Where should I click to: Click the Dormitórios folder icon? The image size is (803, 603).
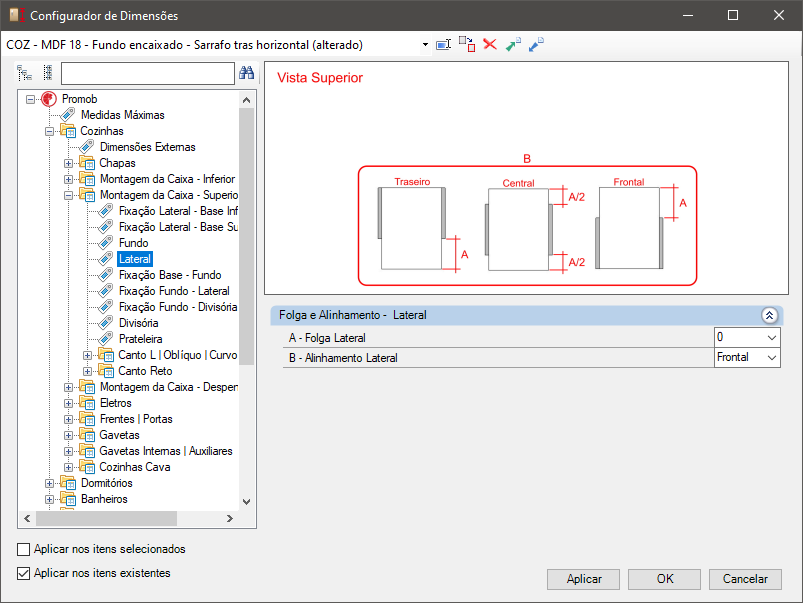coord(68,483)
